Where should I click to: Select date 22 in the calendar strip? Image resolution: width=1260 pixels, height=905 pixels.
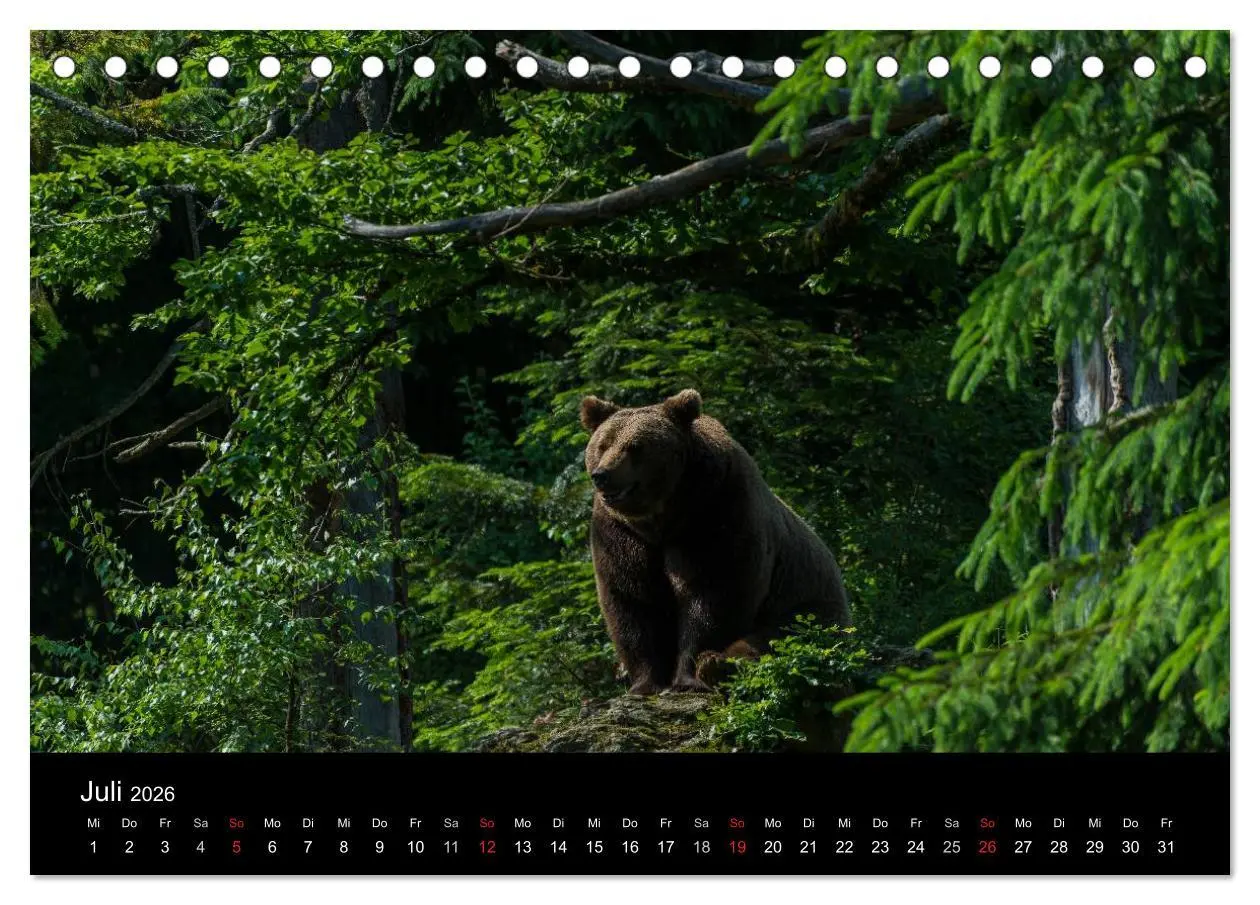click(x=844, y=847)
